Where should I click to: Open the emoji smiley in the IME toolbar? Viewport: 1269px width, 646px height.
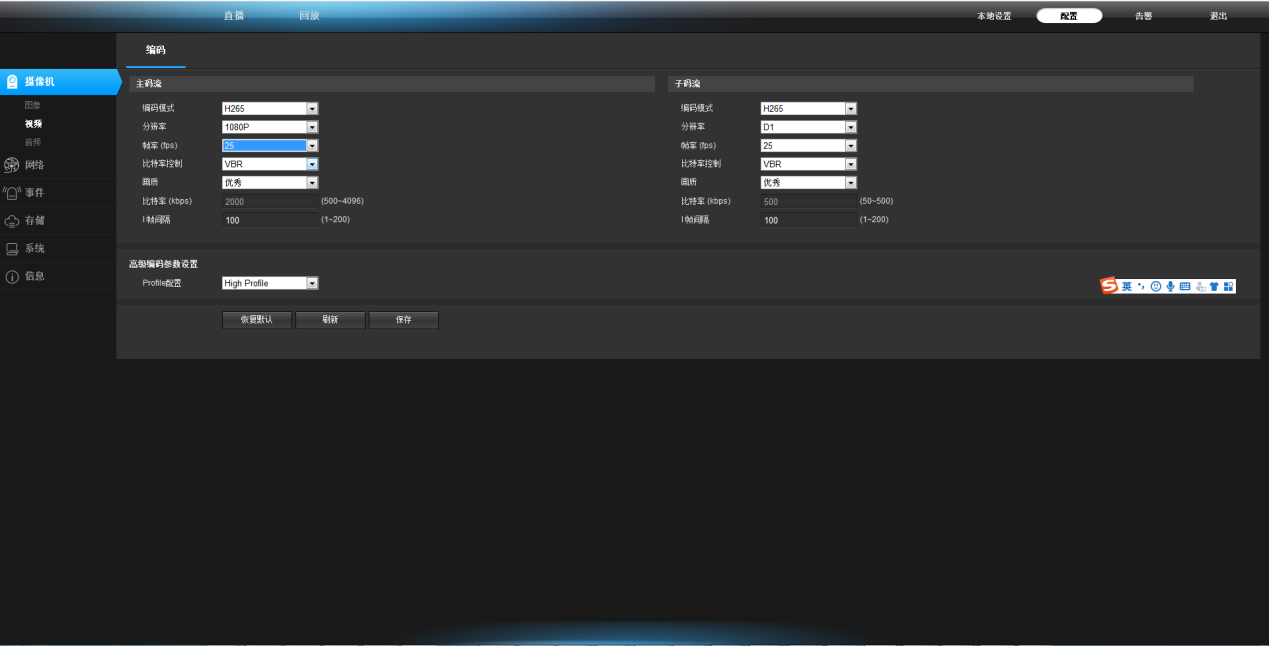click(1155, 287)
